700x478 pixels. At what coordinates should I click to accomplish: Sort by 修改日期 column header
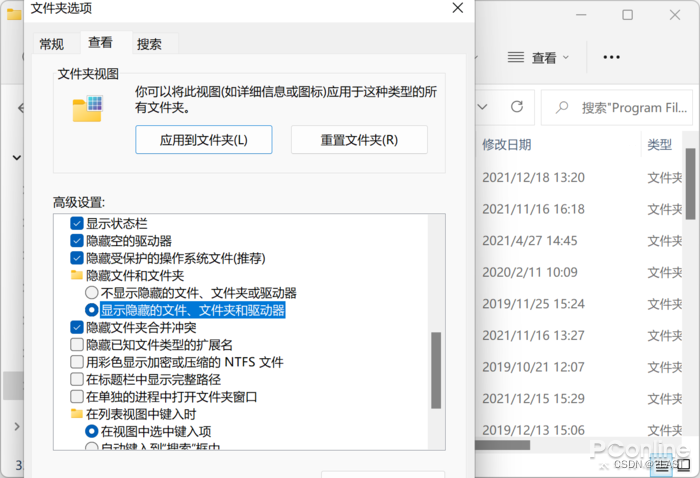click(507, 145)
